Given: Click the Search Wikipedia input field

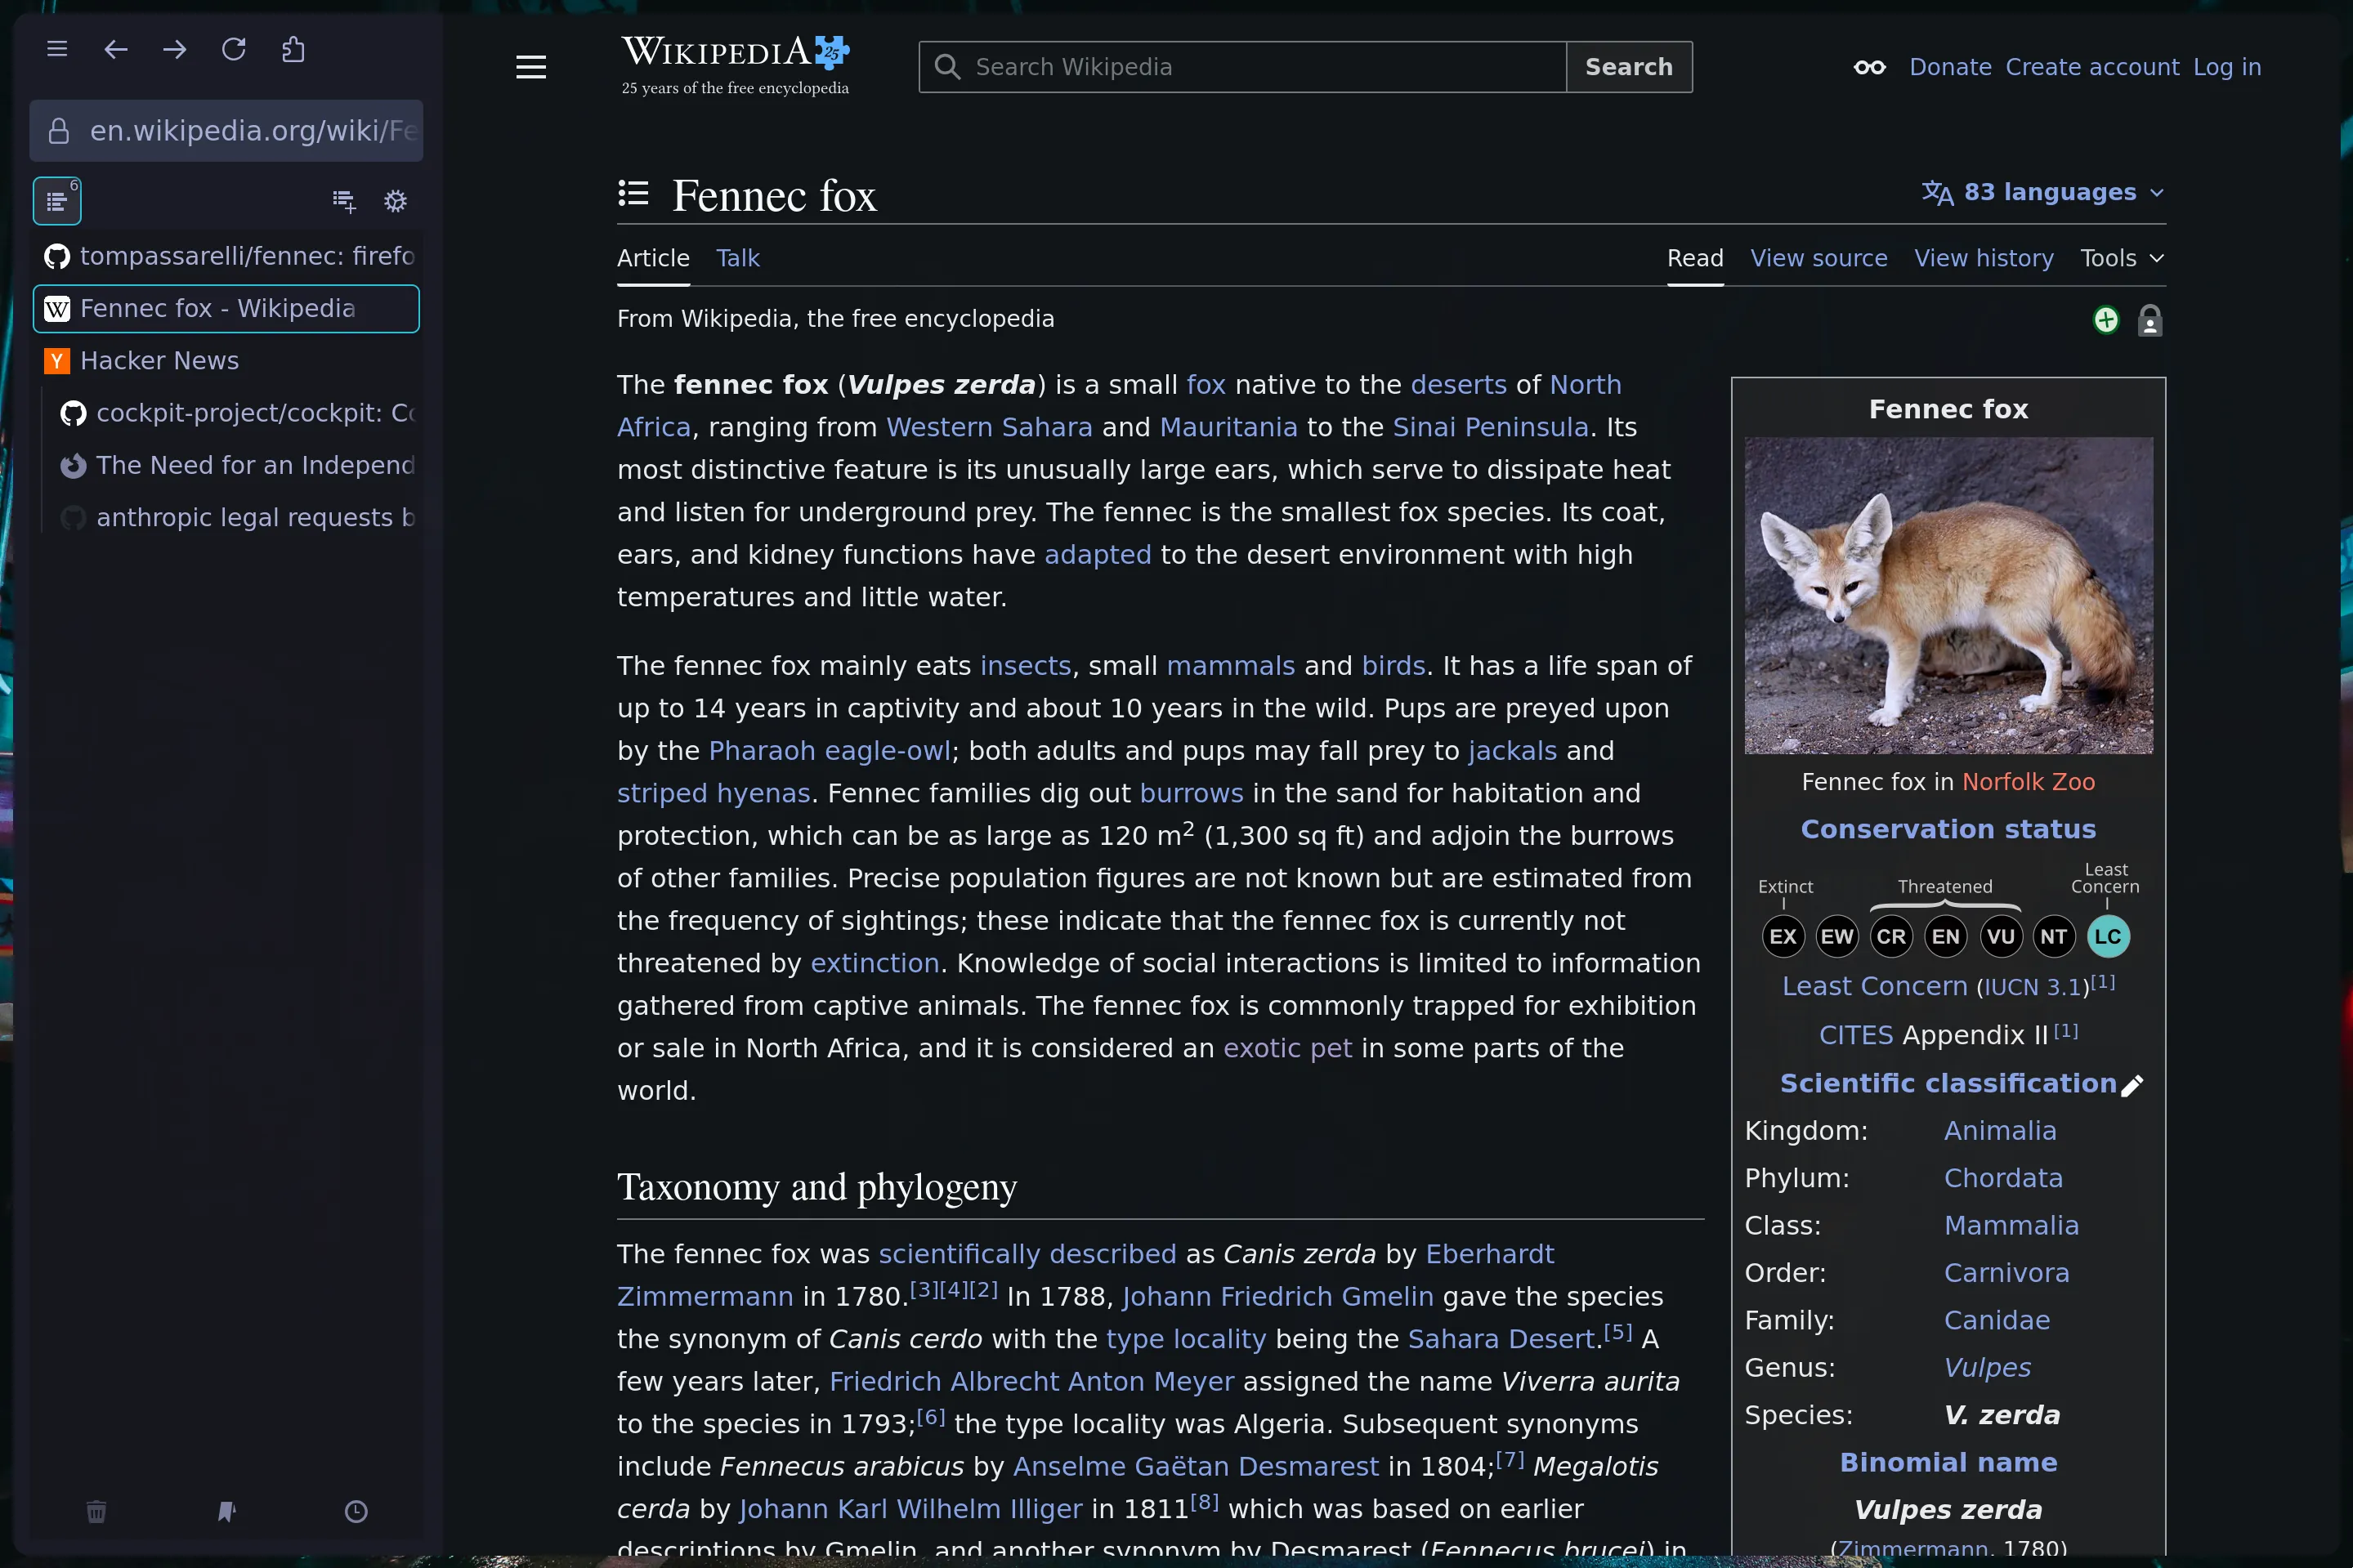Looking at the screenshot, I should coord(1240,67).
